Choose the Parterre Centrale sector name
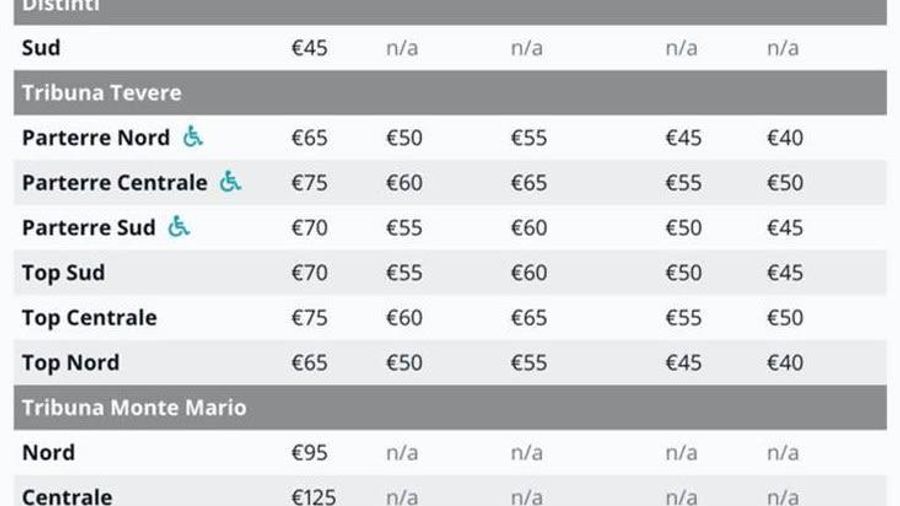 114,183
